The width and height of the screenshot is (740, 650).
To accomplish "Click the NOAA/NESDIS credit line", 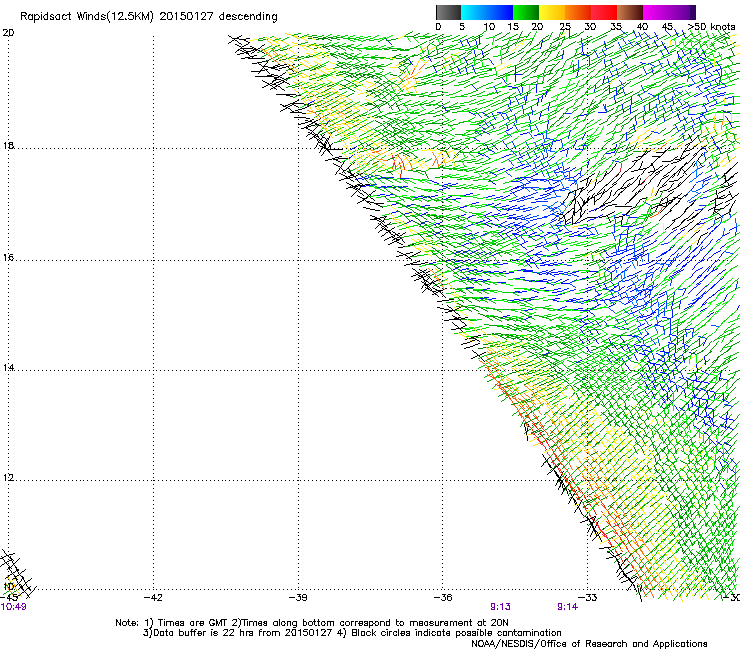I will [589, 644].
